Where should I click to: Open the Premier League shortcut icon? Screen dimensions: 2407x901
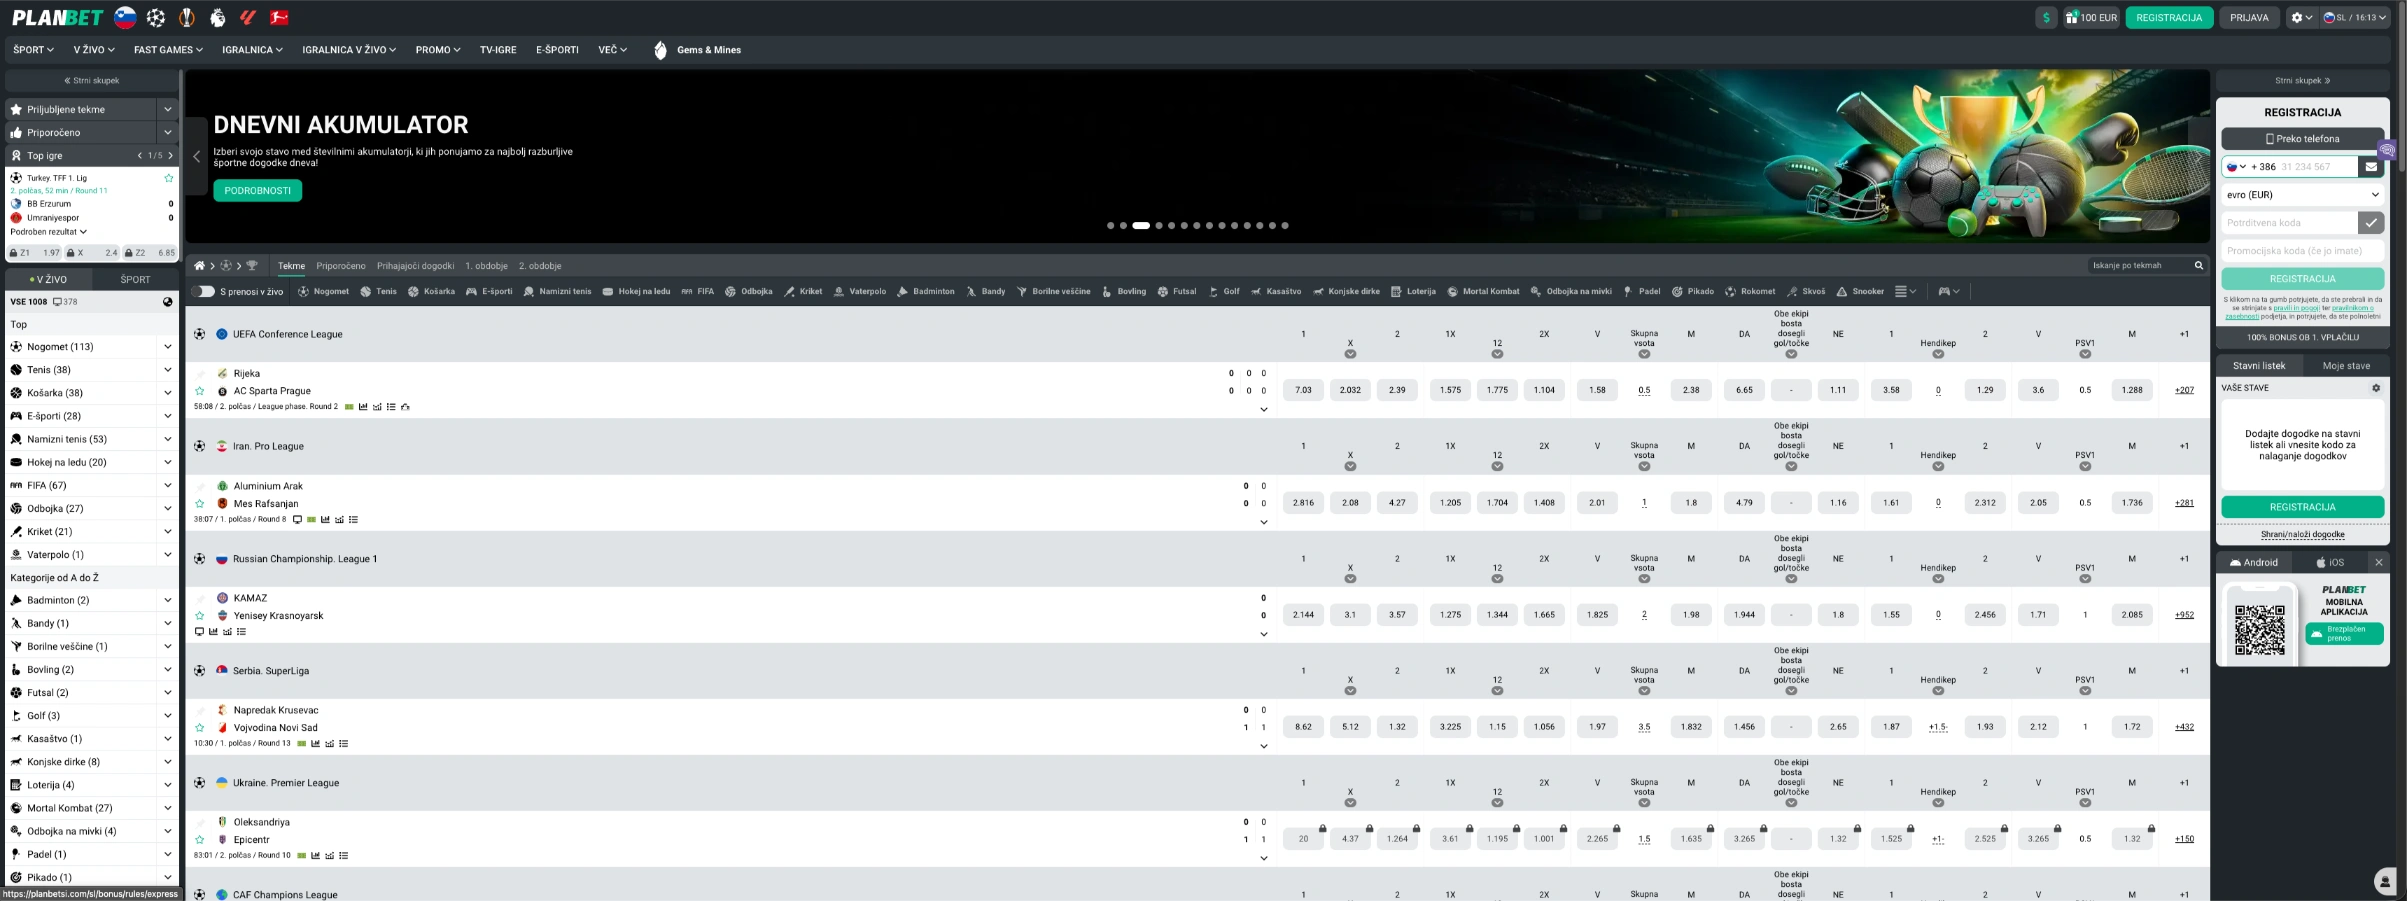(x=217, y=17)
